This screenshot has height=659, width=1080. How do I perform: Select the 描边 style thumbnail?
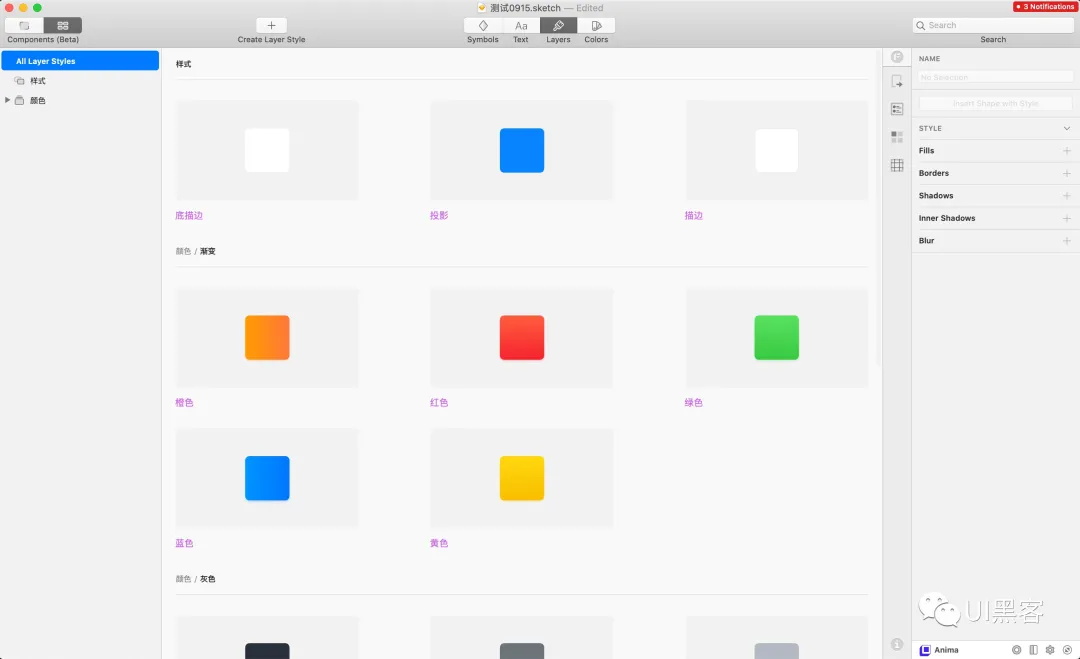tap(777, 150)
